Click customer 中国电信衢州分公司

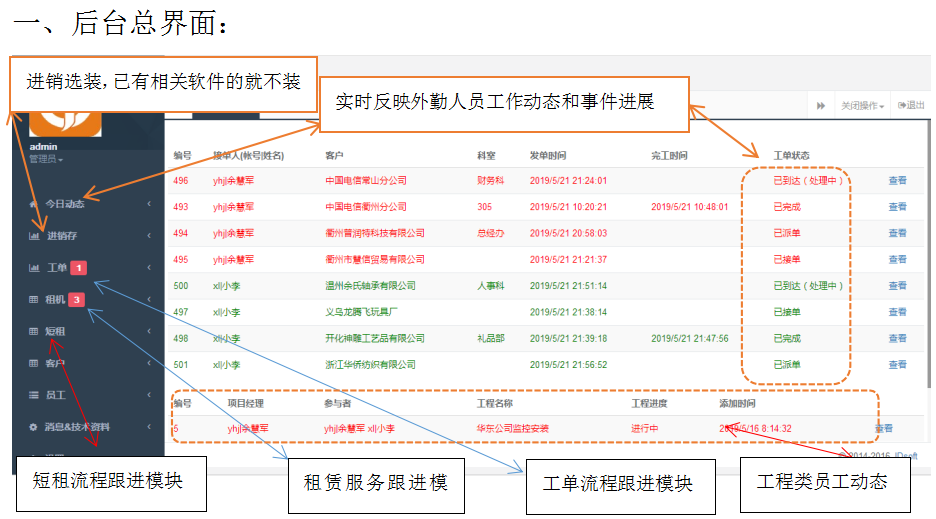click(366, 207)
